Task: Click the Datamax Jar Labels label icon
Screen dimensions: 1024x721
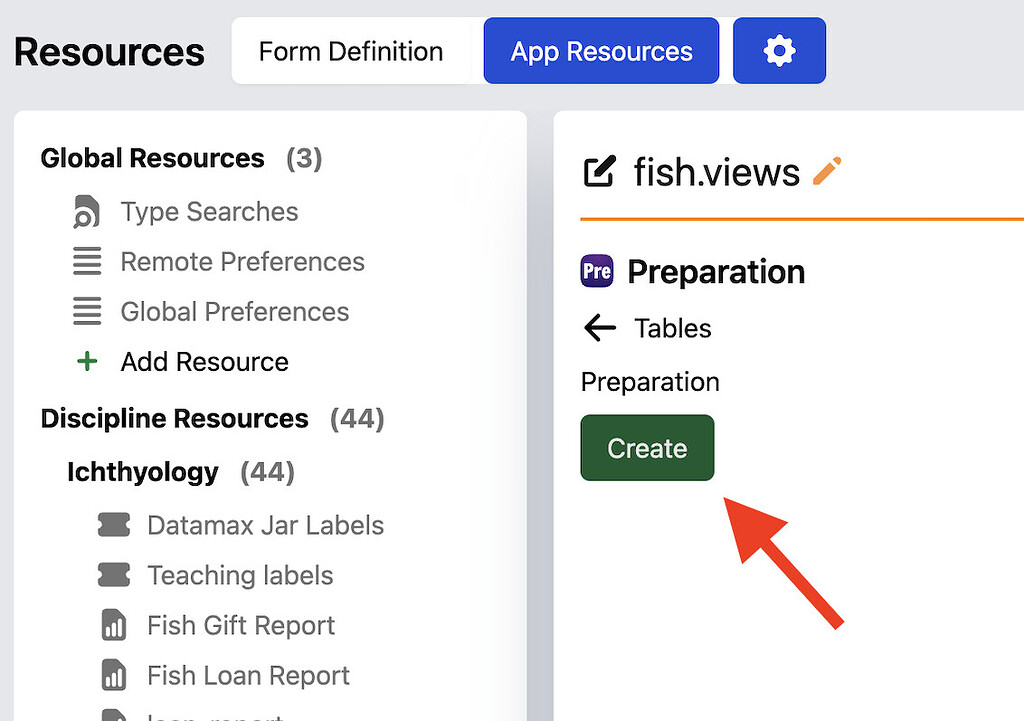Action: tap(113, 525)
